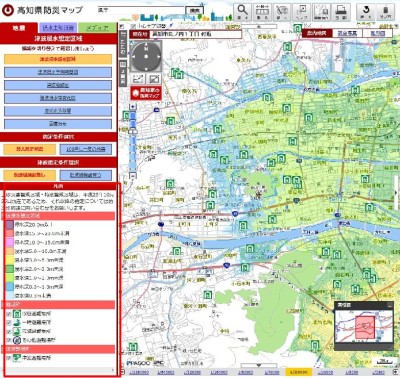Open the magnifier search tool in toolbar
This screenshot has height=378, width=400.
click(242, 12)
